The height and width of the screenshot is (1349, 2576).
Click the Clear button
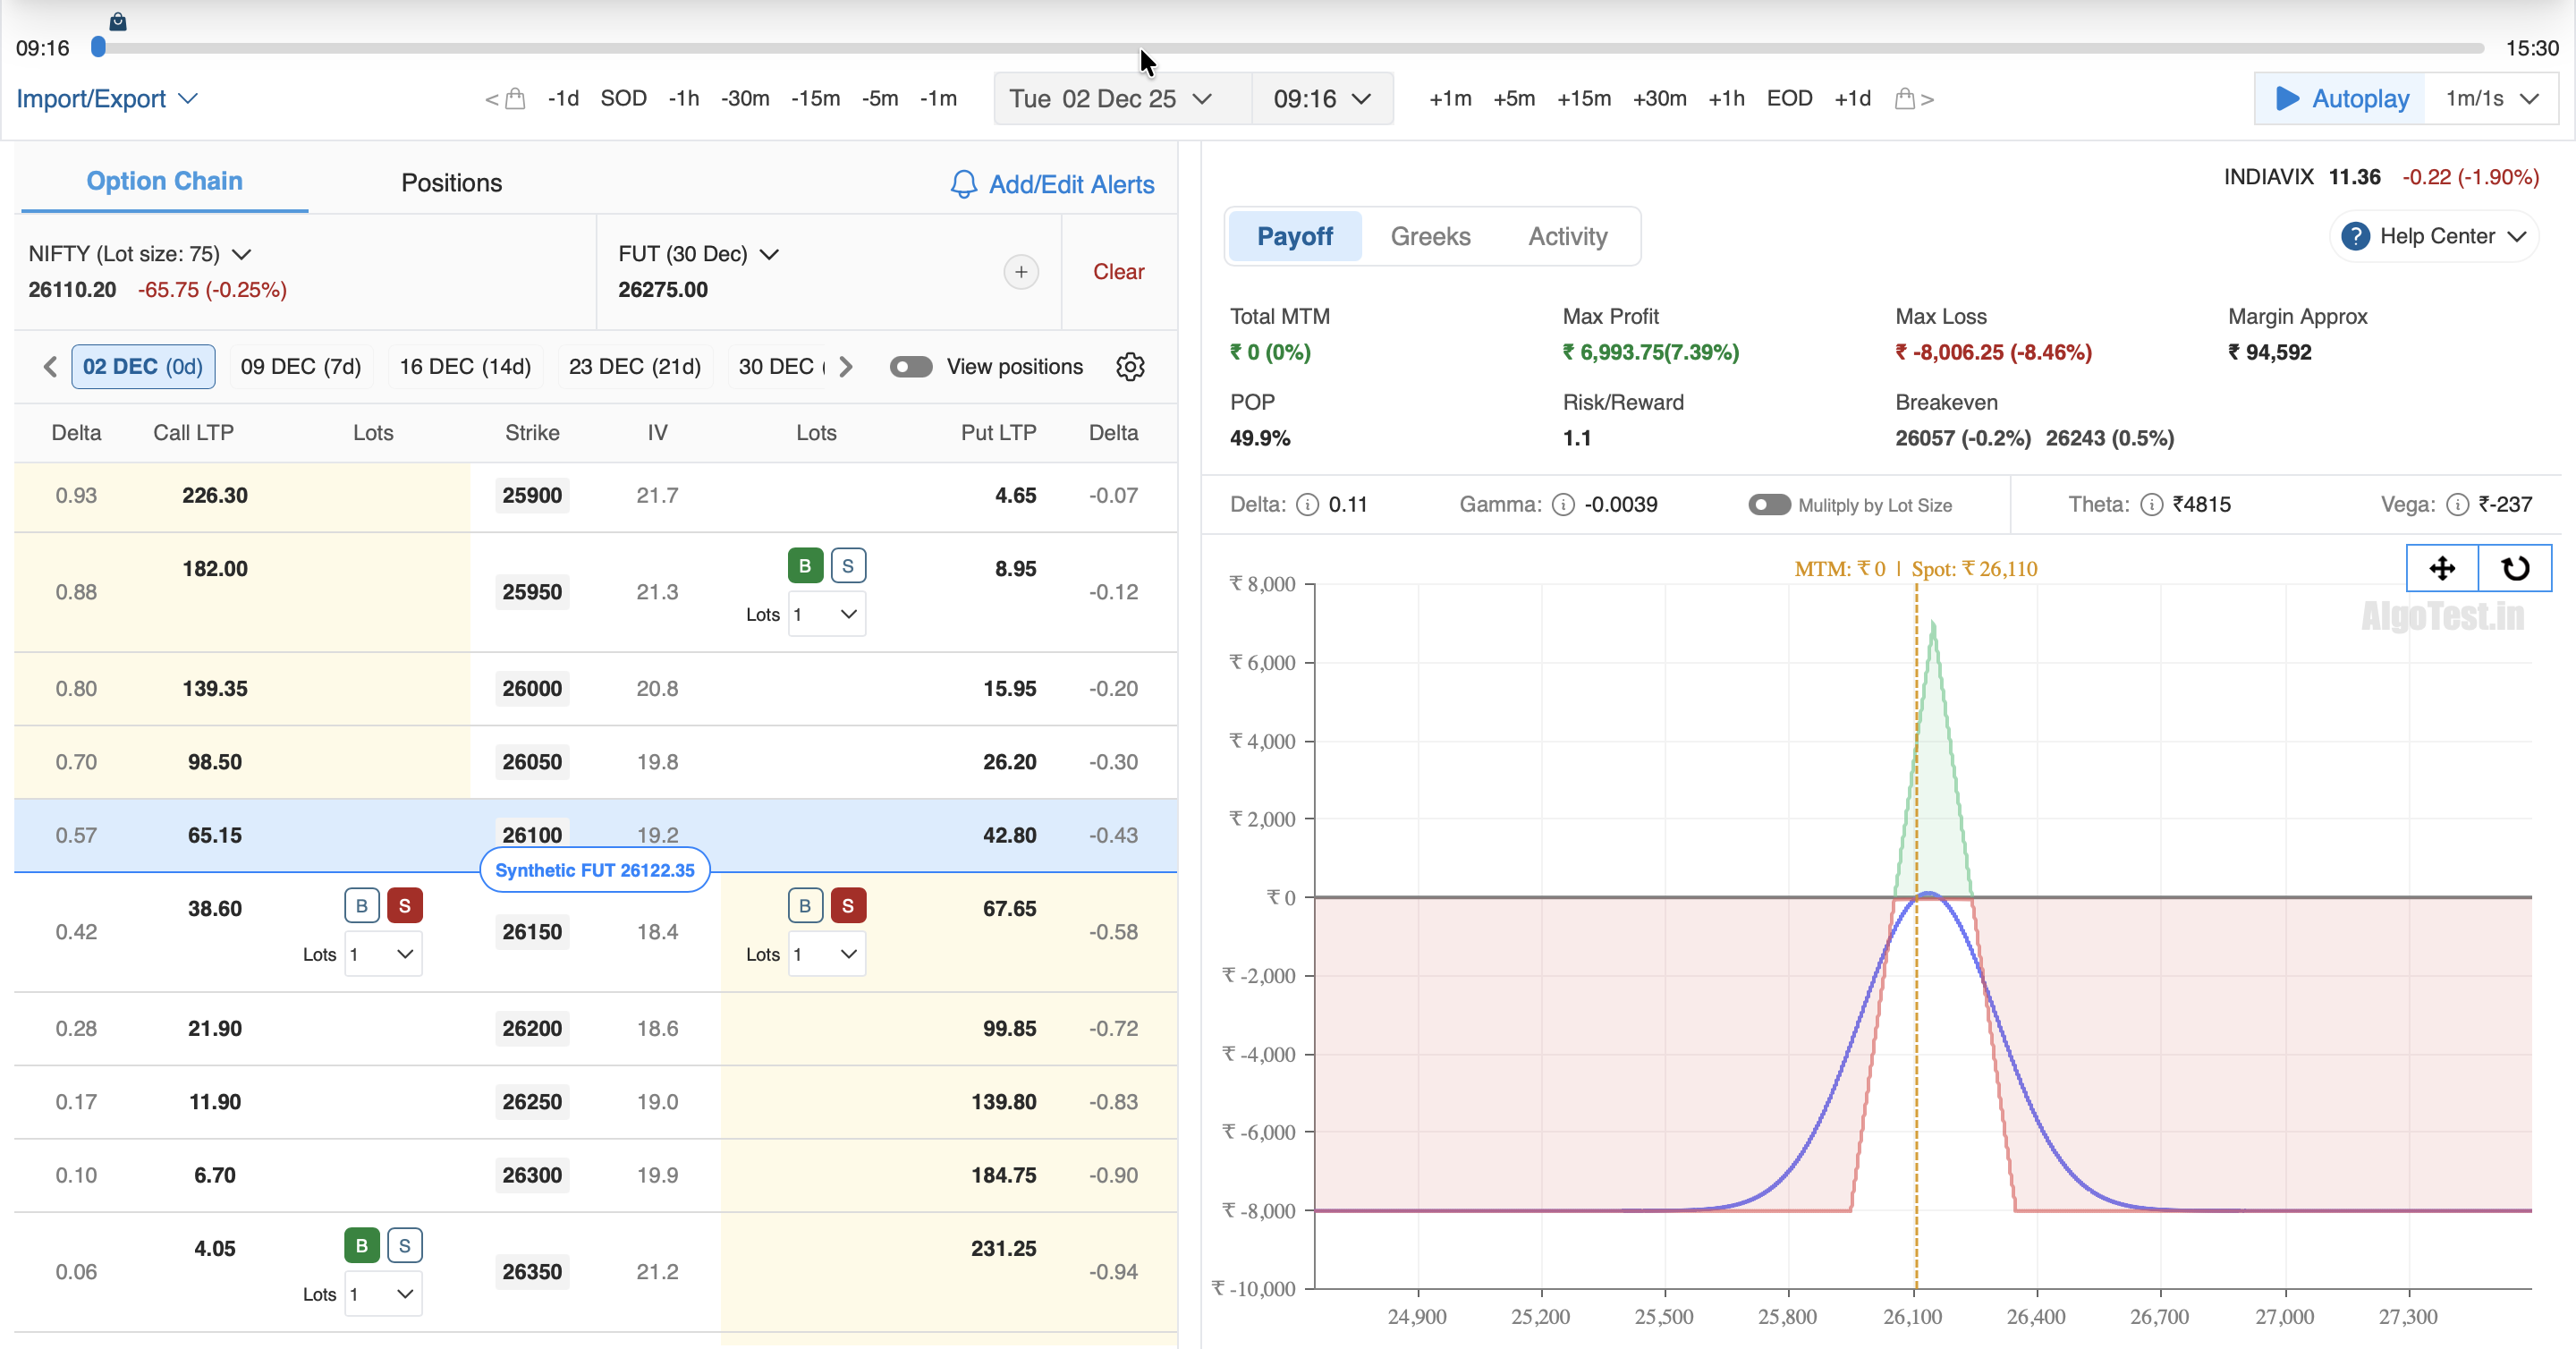(x=1118, y=271)
